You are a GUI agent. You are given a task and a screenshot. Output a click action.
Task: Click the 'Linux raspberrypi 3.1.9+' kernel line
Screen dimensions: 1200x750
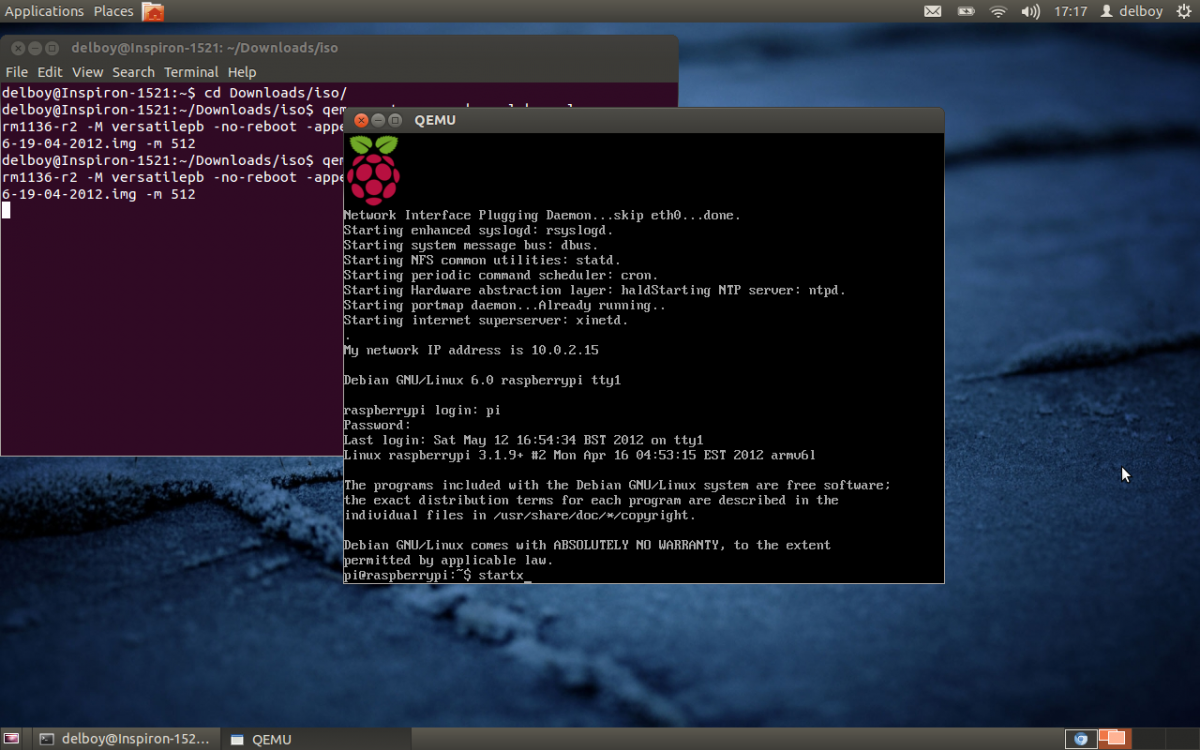click(580, 455)
